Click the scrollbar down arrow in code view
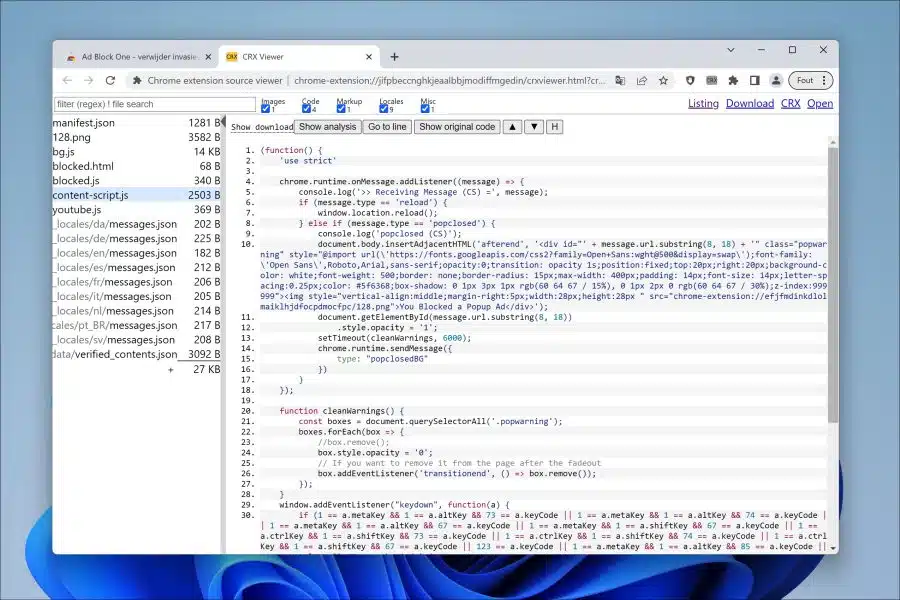The image size is (900, 600). pos(833,549)
